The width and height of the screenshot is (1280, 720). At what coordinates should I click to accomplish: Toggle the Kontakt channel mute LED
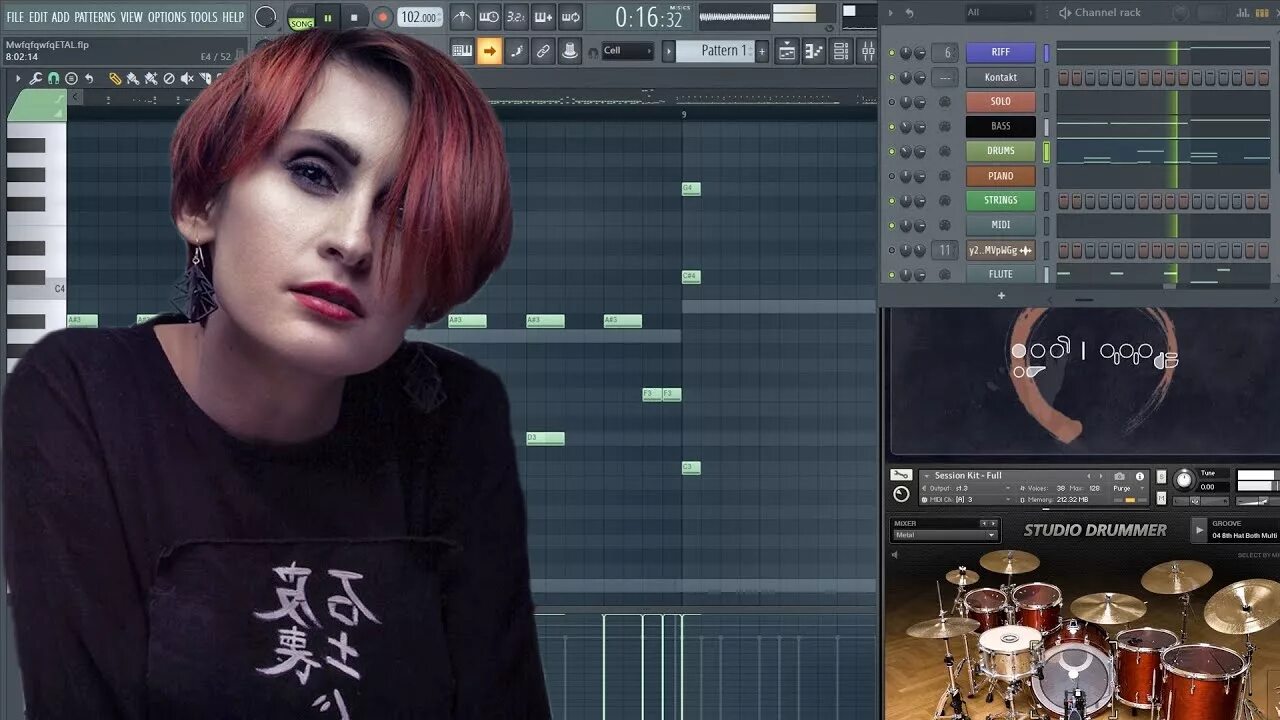tap(892, 77)
